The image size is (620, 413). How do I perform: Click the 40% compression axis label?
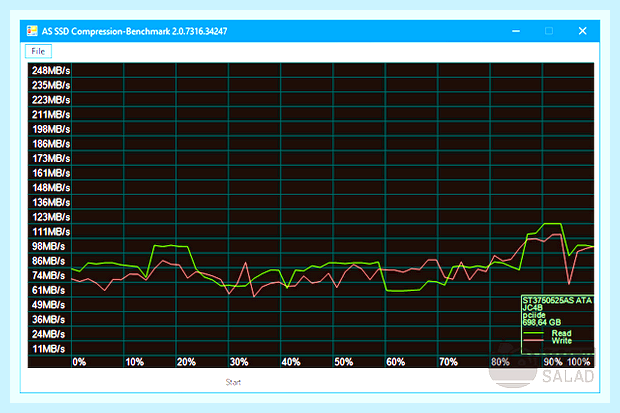pos(291,362)
